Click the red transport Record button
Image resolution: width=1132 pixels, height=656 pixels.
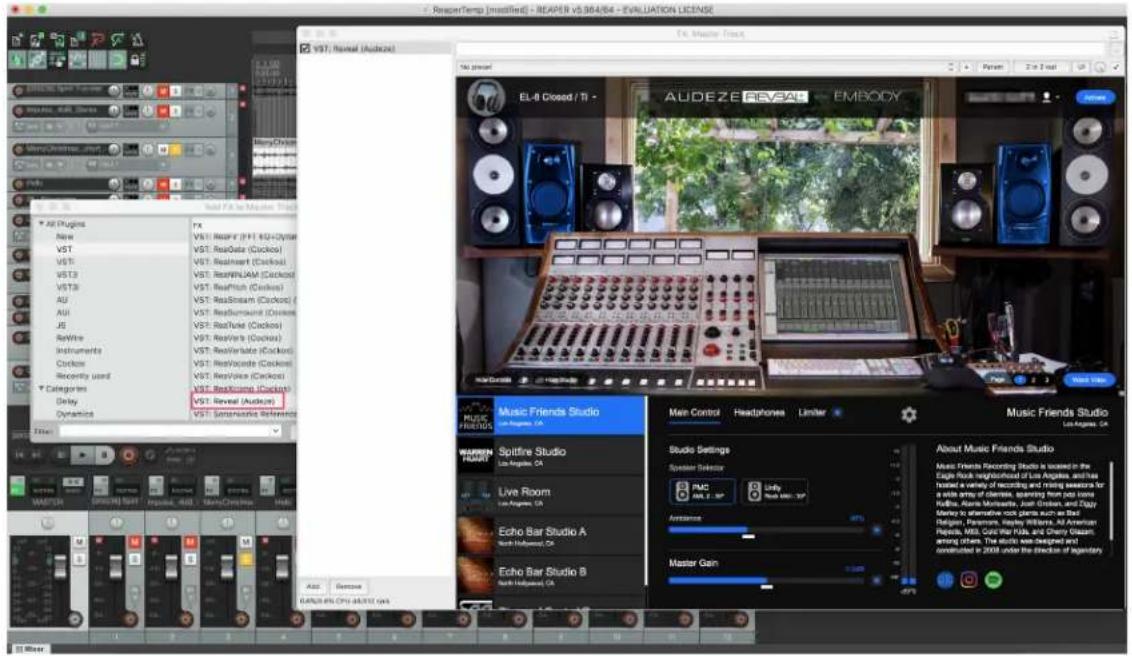click(129, 455)
